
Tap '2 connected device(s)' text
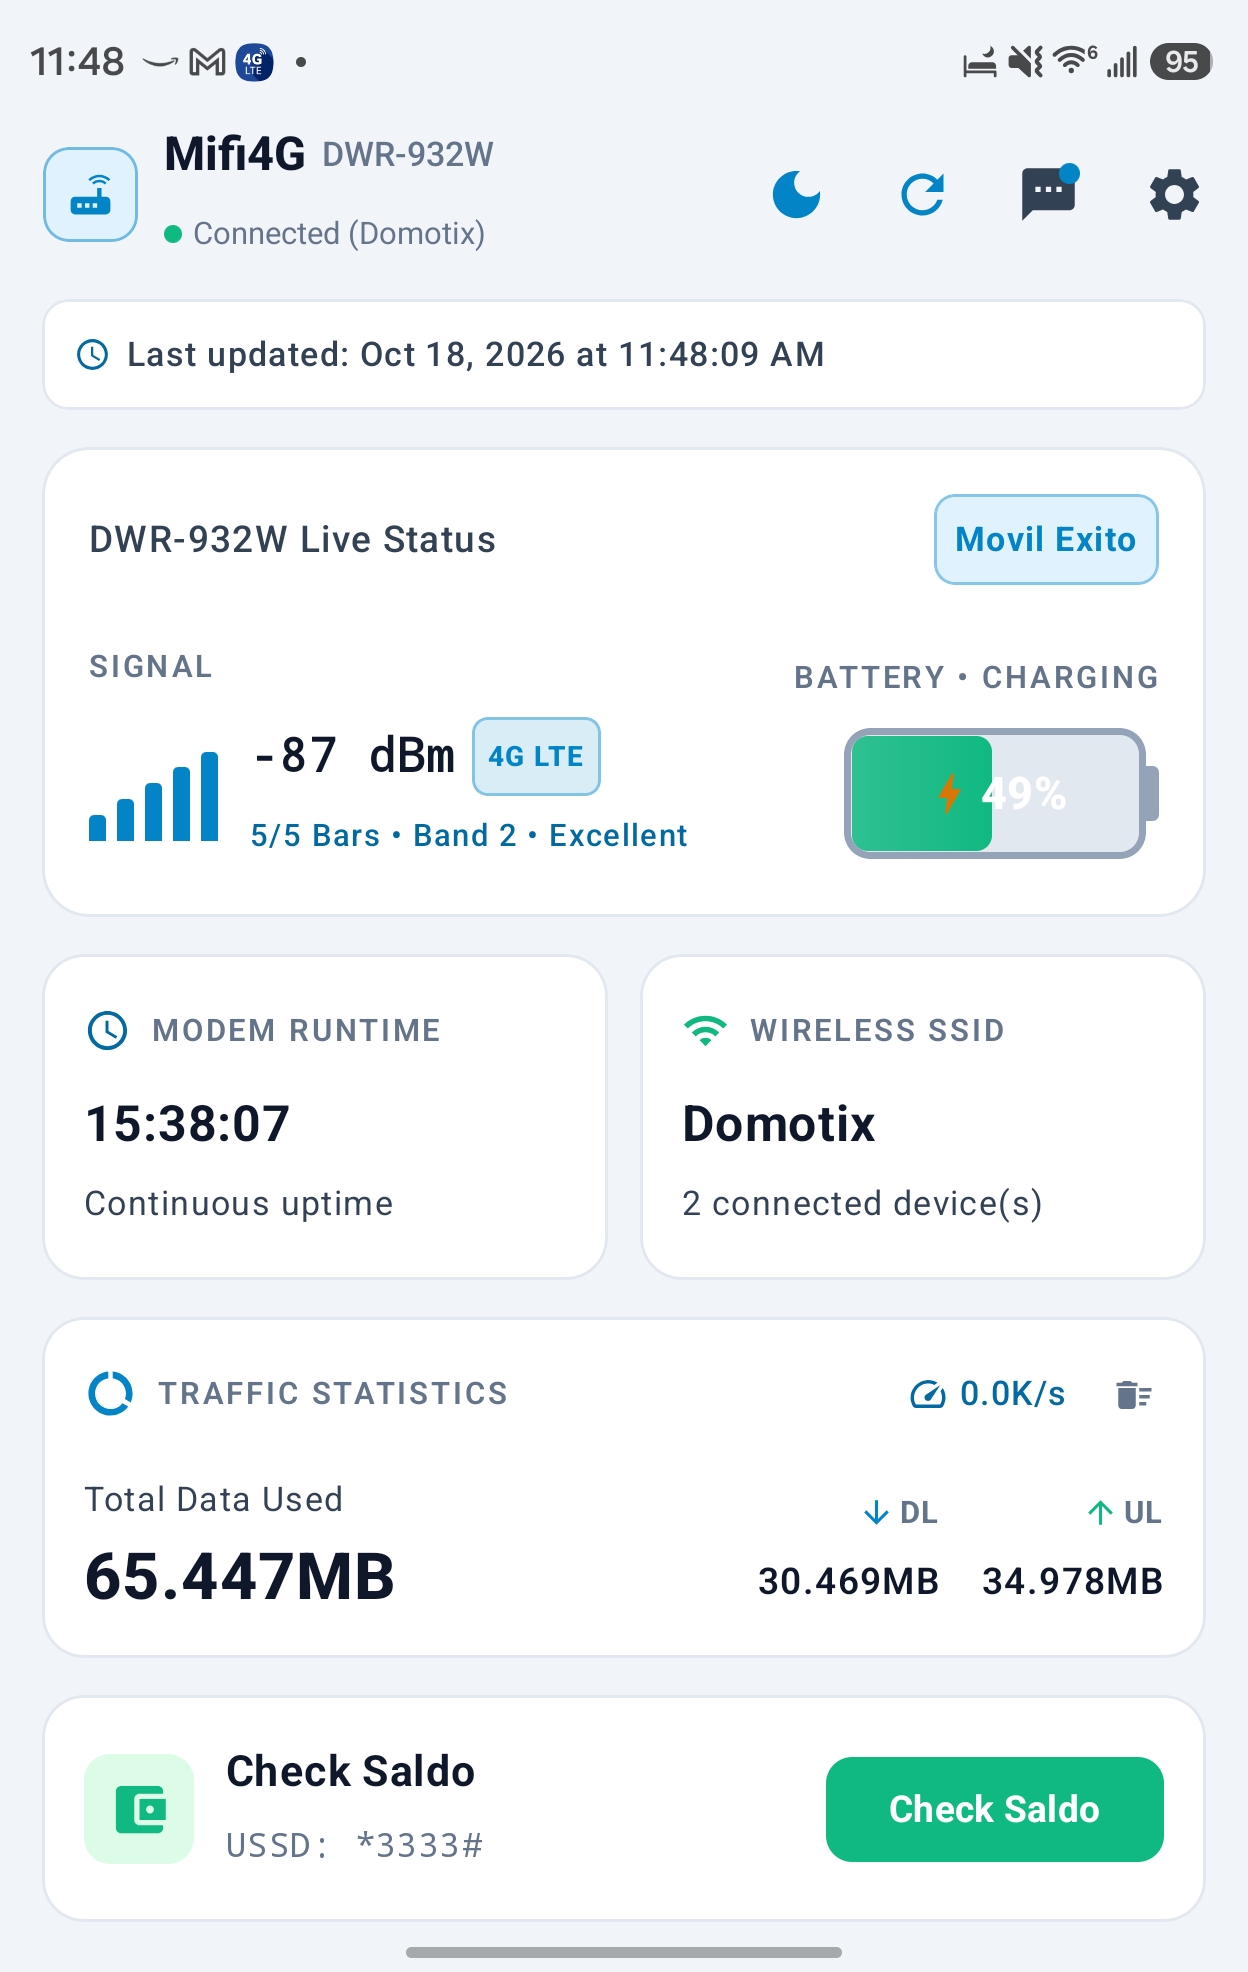[x=862, y=1203]
